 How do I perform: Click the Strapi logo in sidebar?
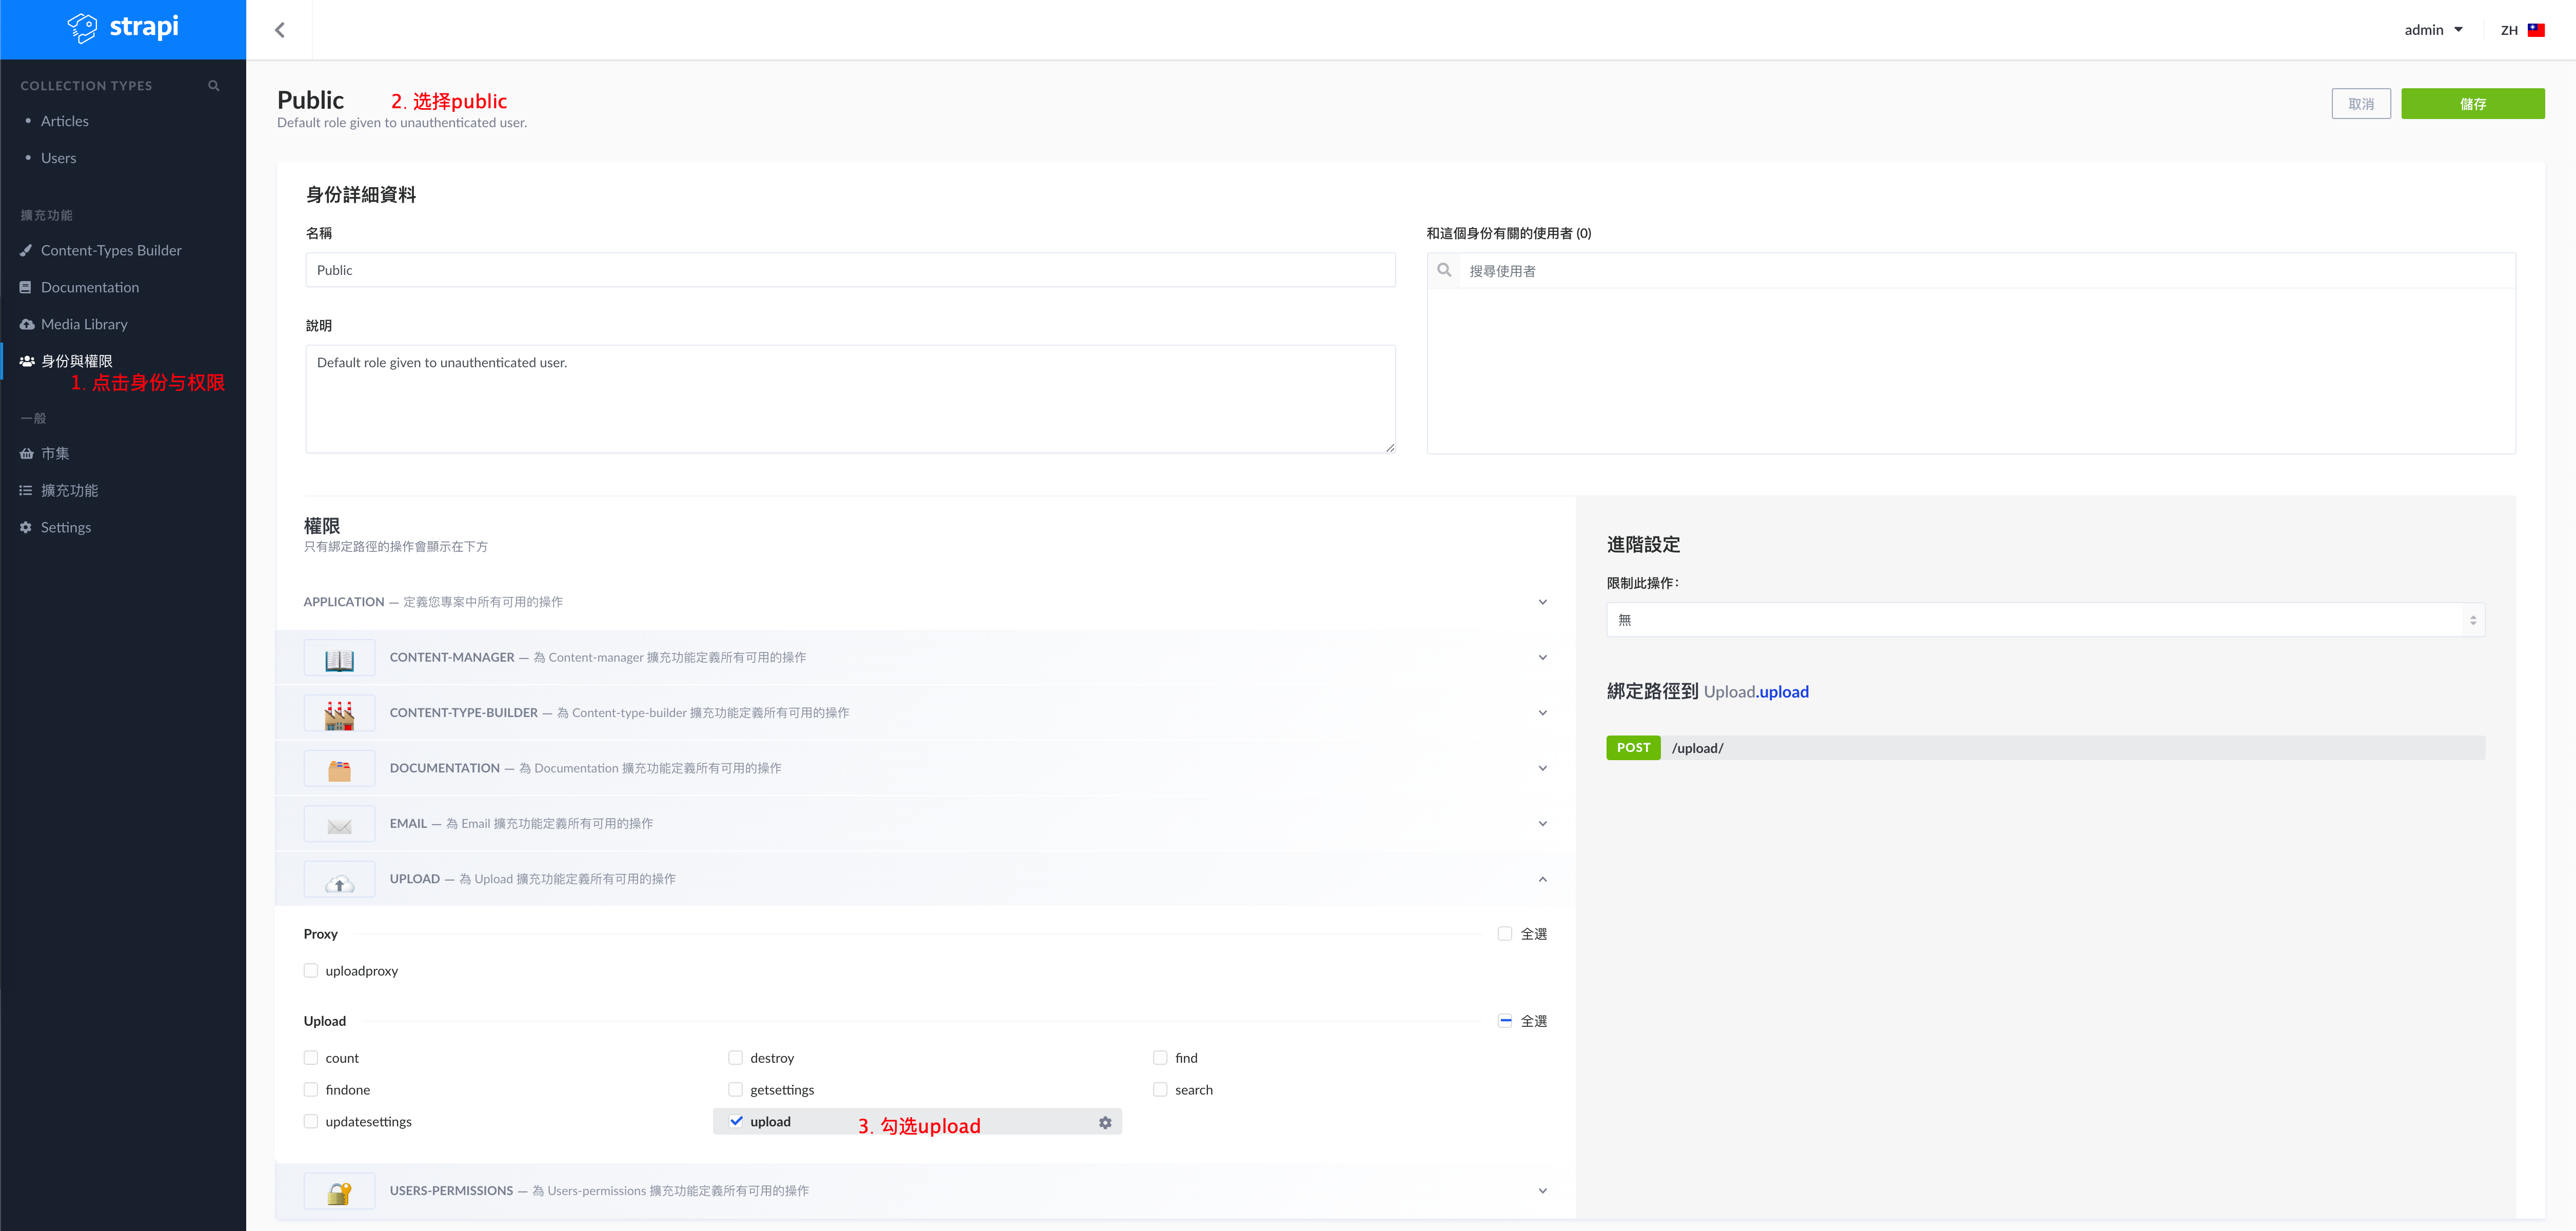pyautogui.click(x=123, y=28)
